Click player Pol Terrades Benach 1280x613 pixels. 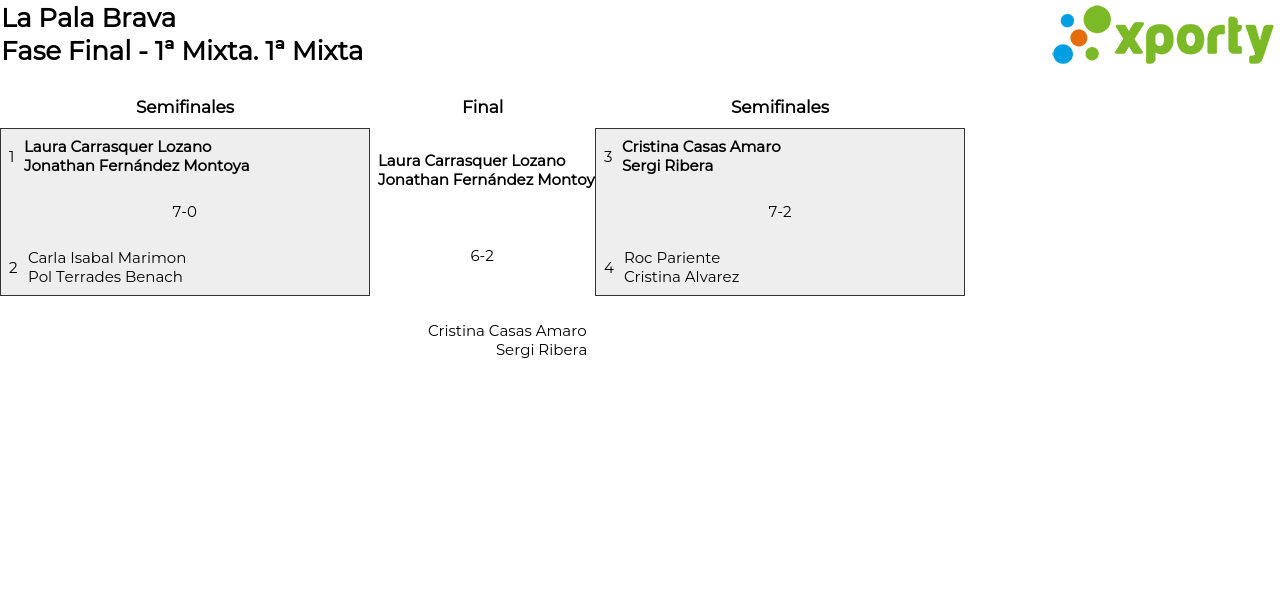[105, 277]
